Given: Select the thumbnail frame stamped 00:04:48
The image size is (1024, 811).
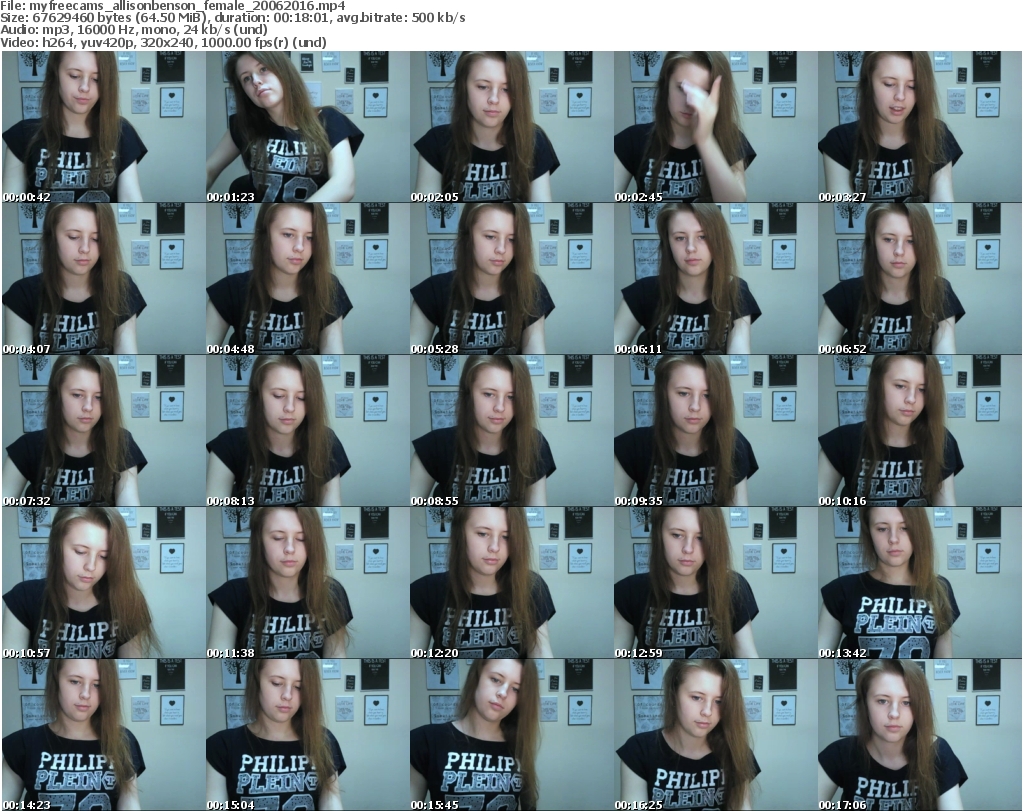Looking at the screenshot, I should click(x=308, y=279).
